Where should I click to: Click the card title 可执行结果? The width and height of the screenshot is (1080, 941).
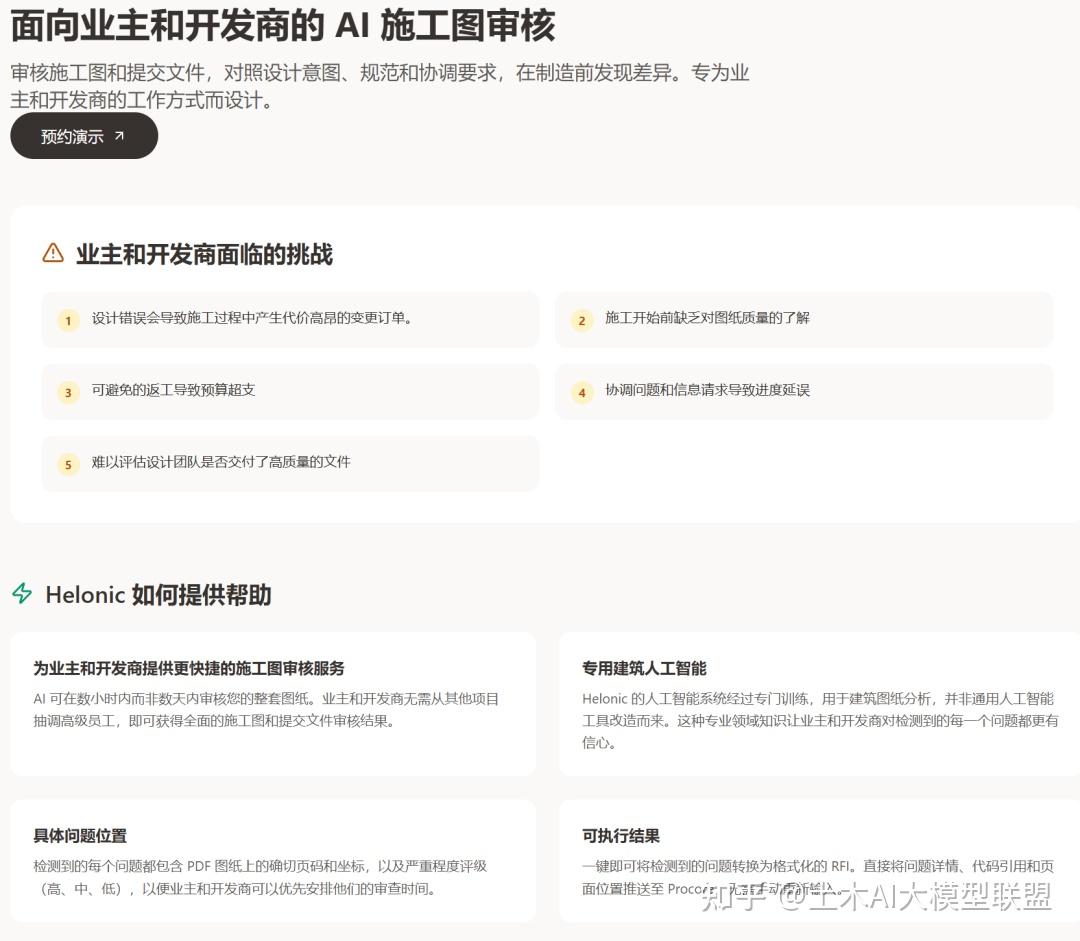[621, 836]
